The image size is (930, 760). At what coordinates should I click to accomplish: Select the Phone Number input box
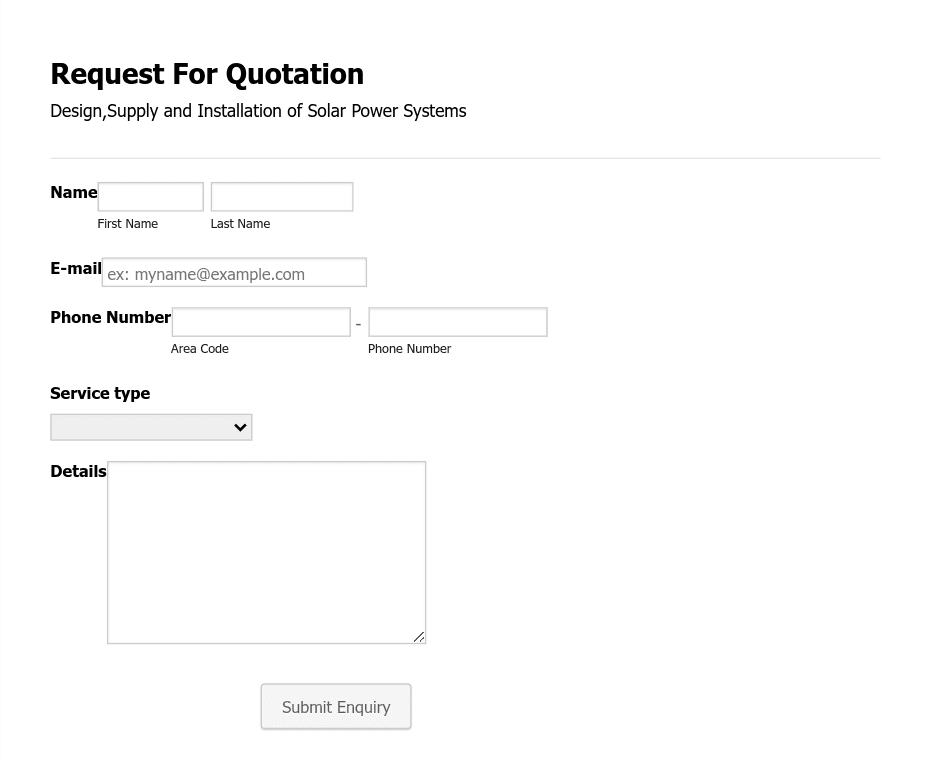click(458, 322)
